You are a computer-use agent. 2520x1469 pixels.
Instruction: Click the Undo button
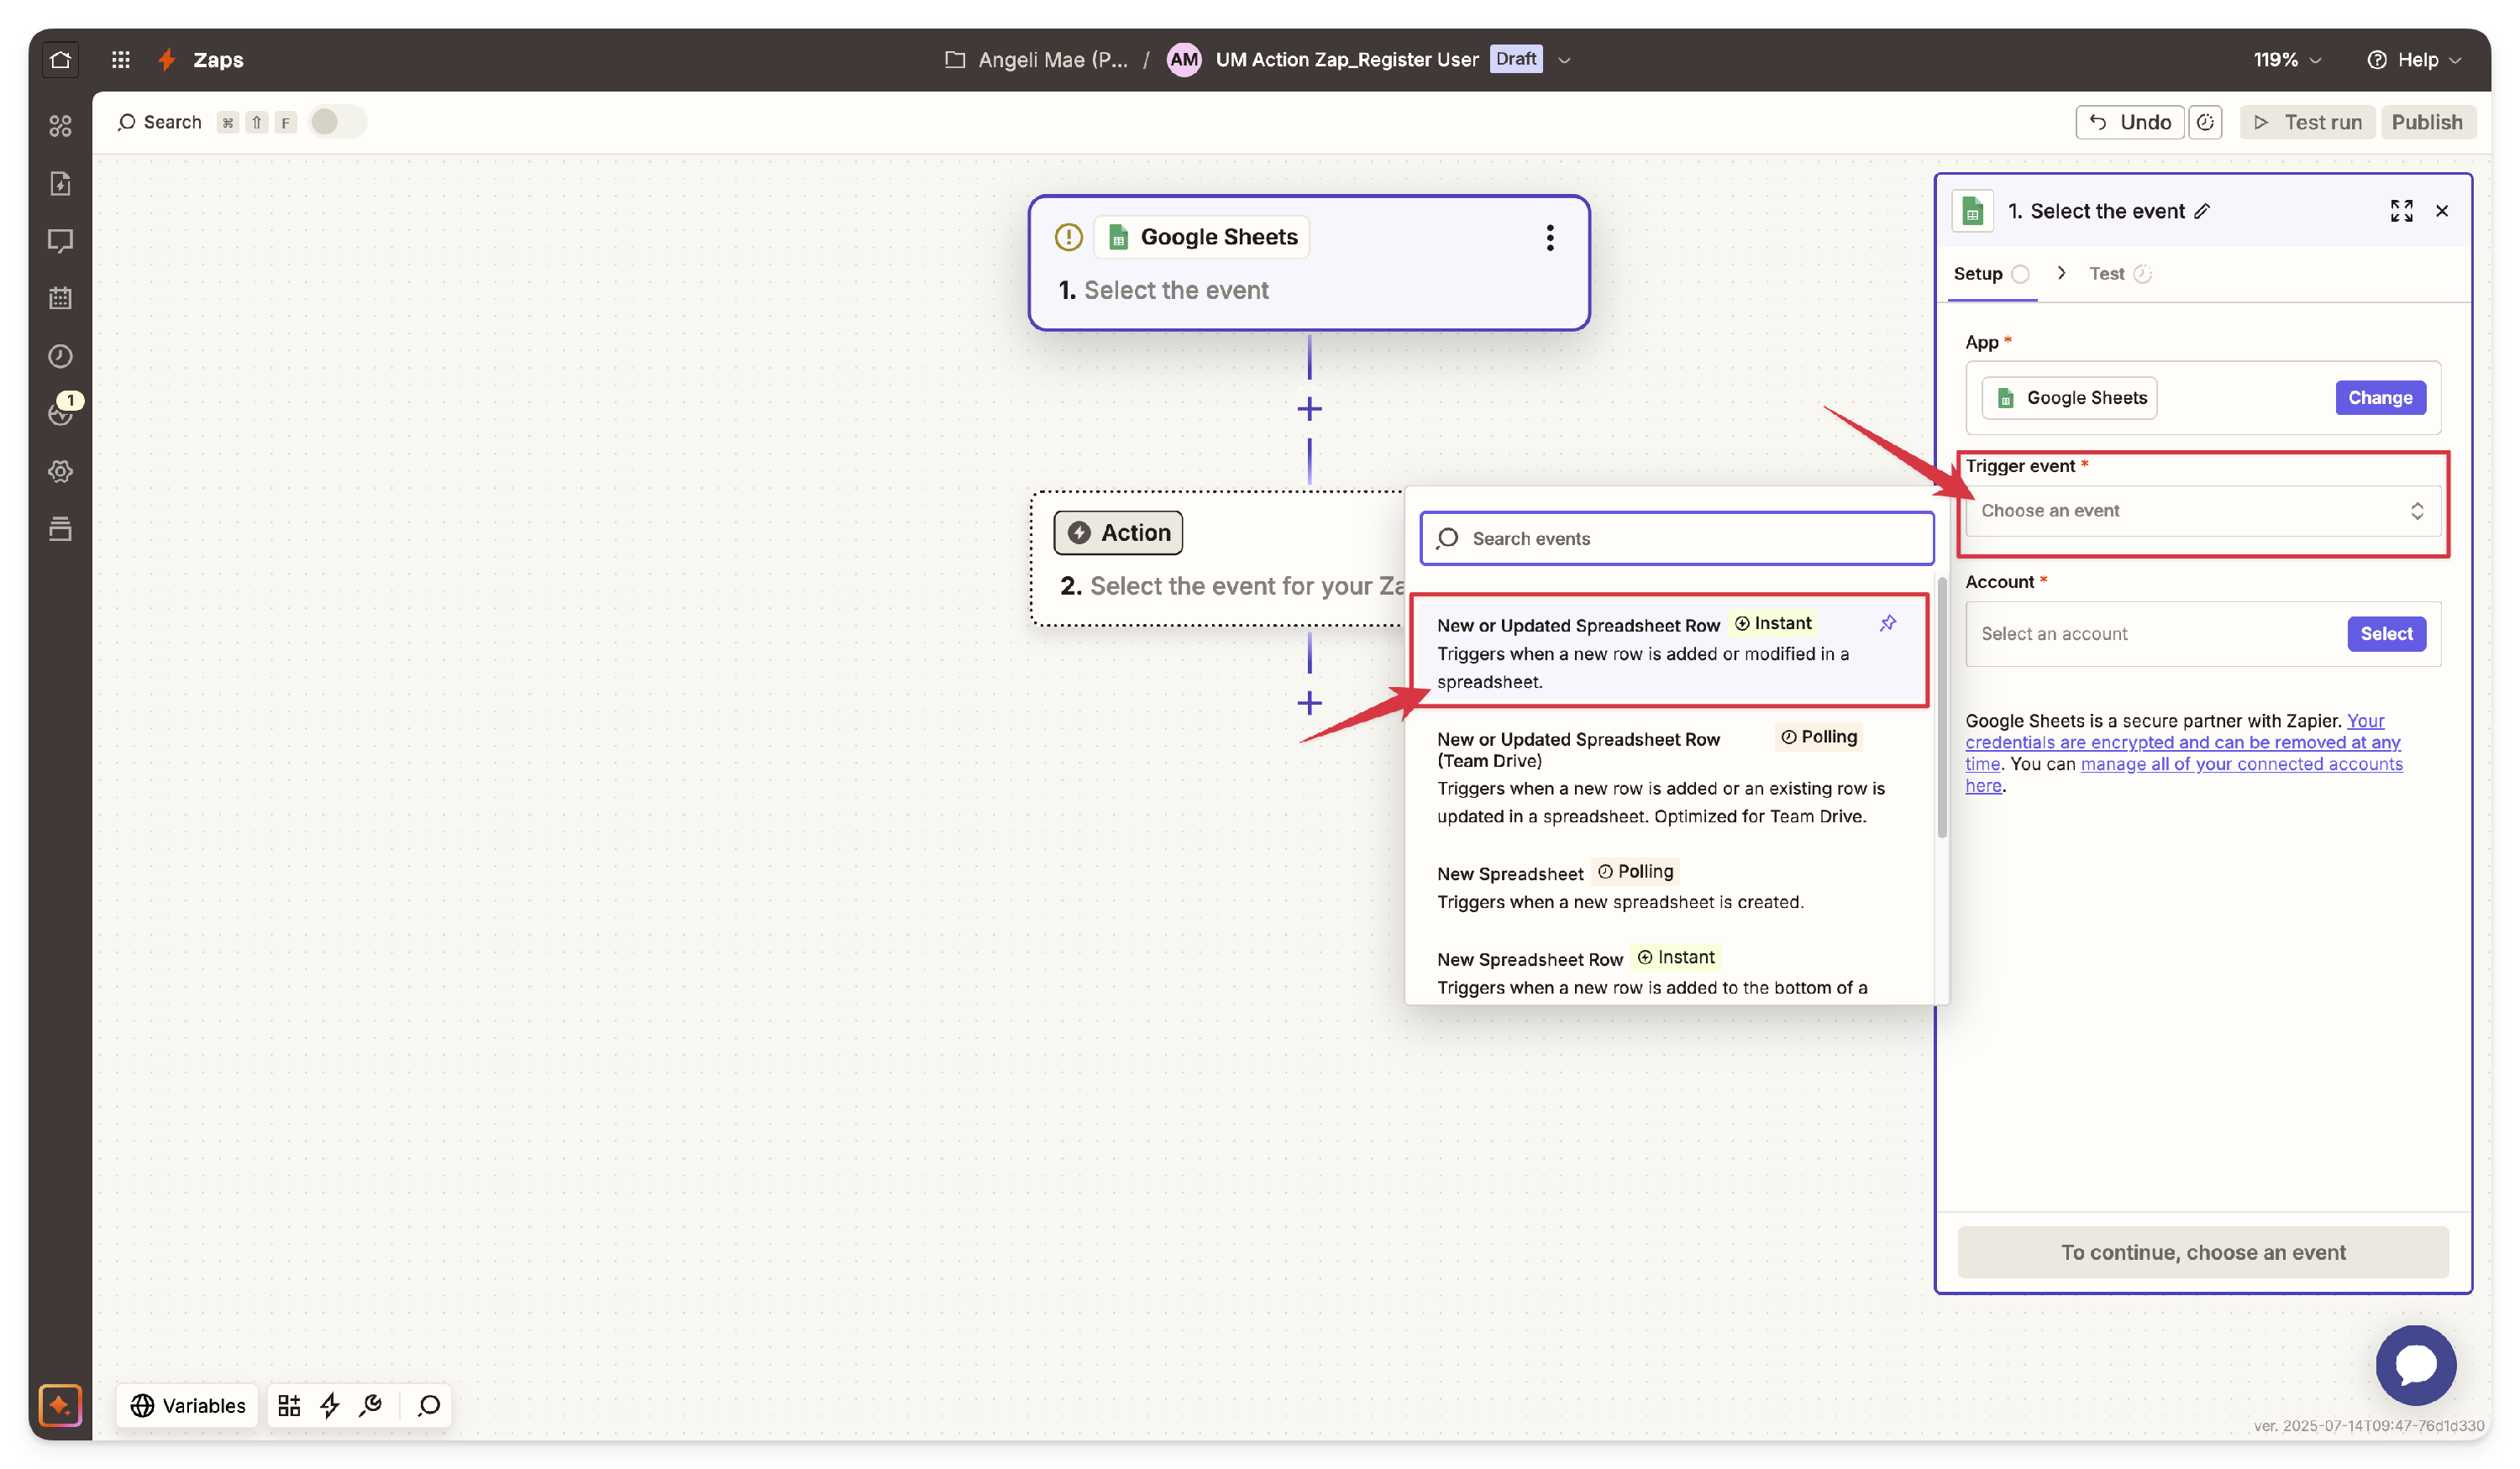coord(2130,122)
